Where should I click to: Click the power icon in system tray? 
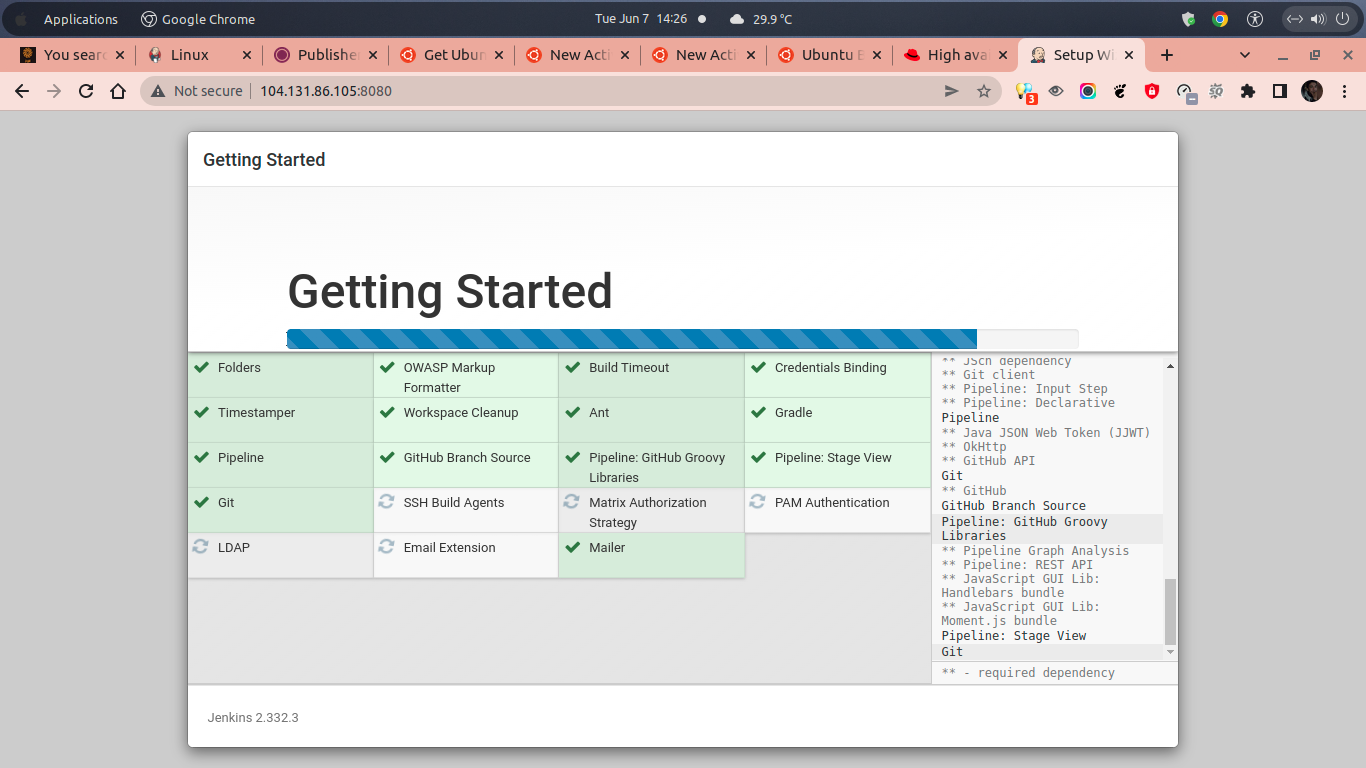click(x=1342, y=19)
